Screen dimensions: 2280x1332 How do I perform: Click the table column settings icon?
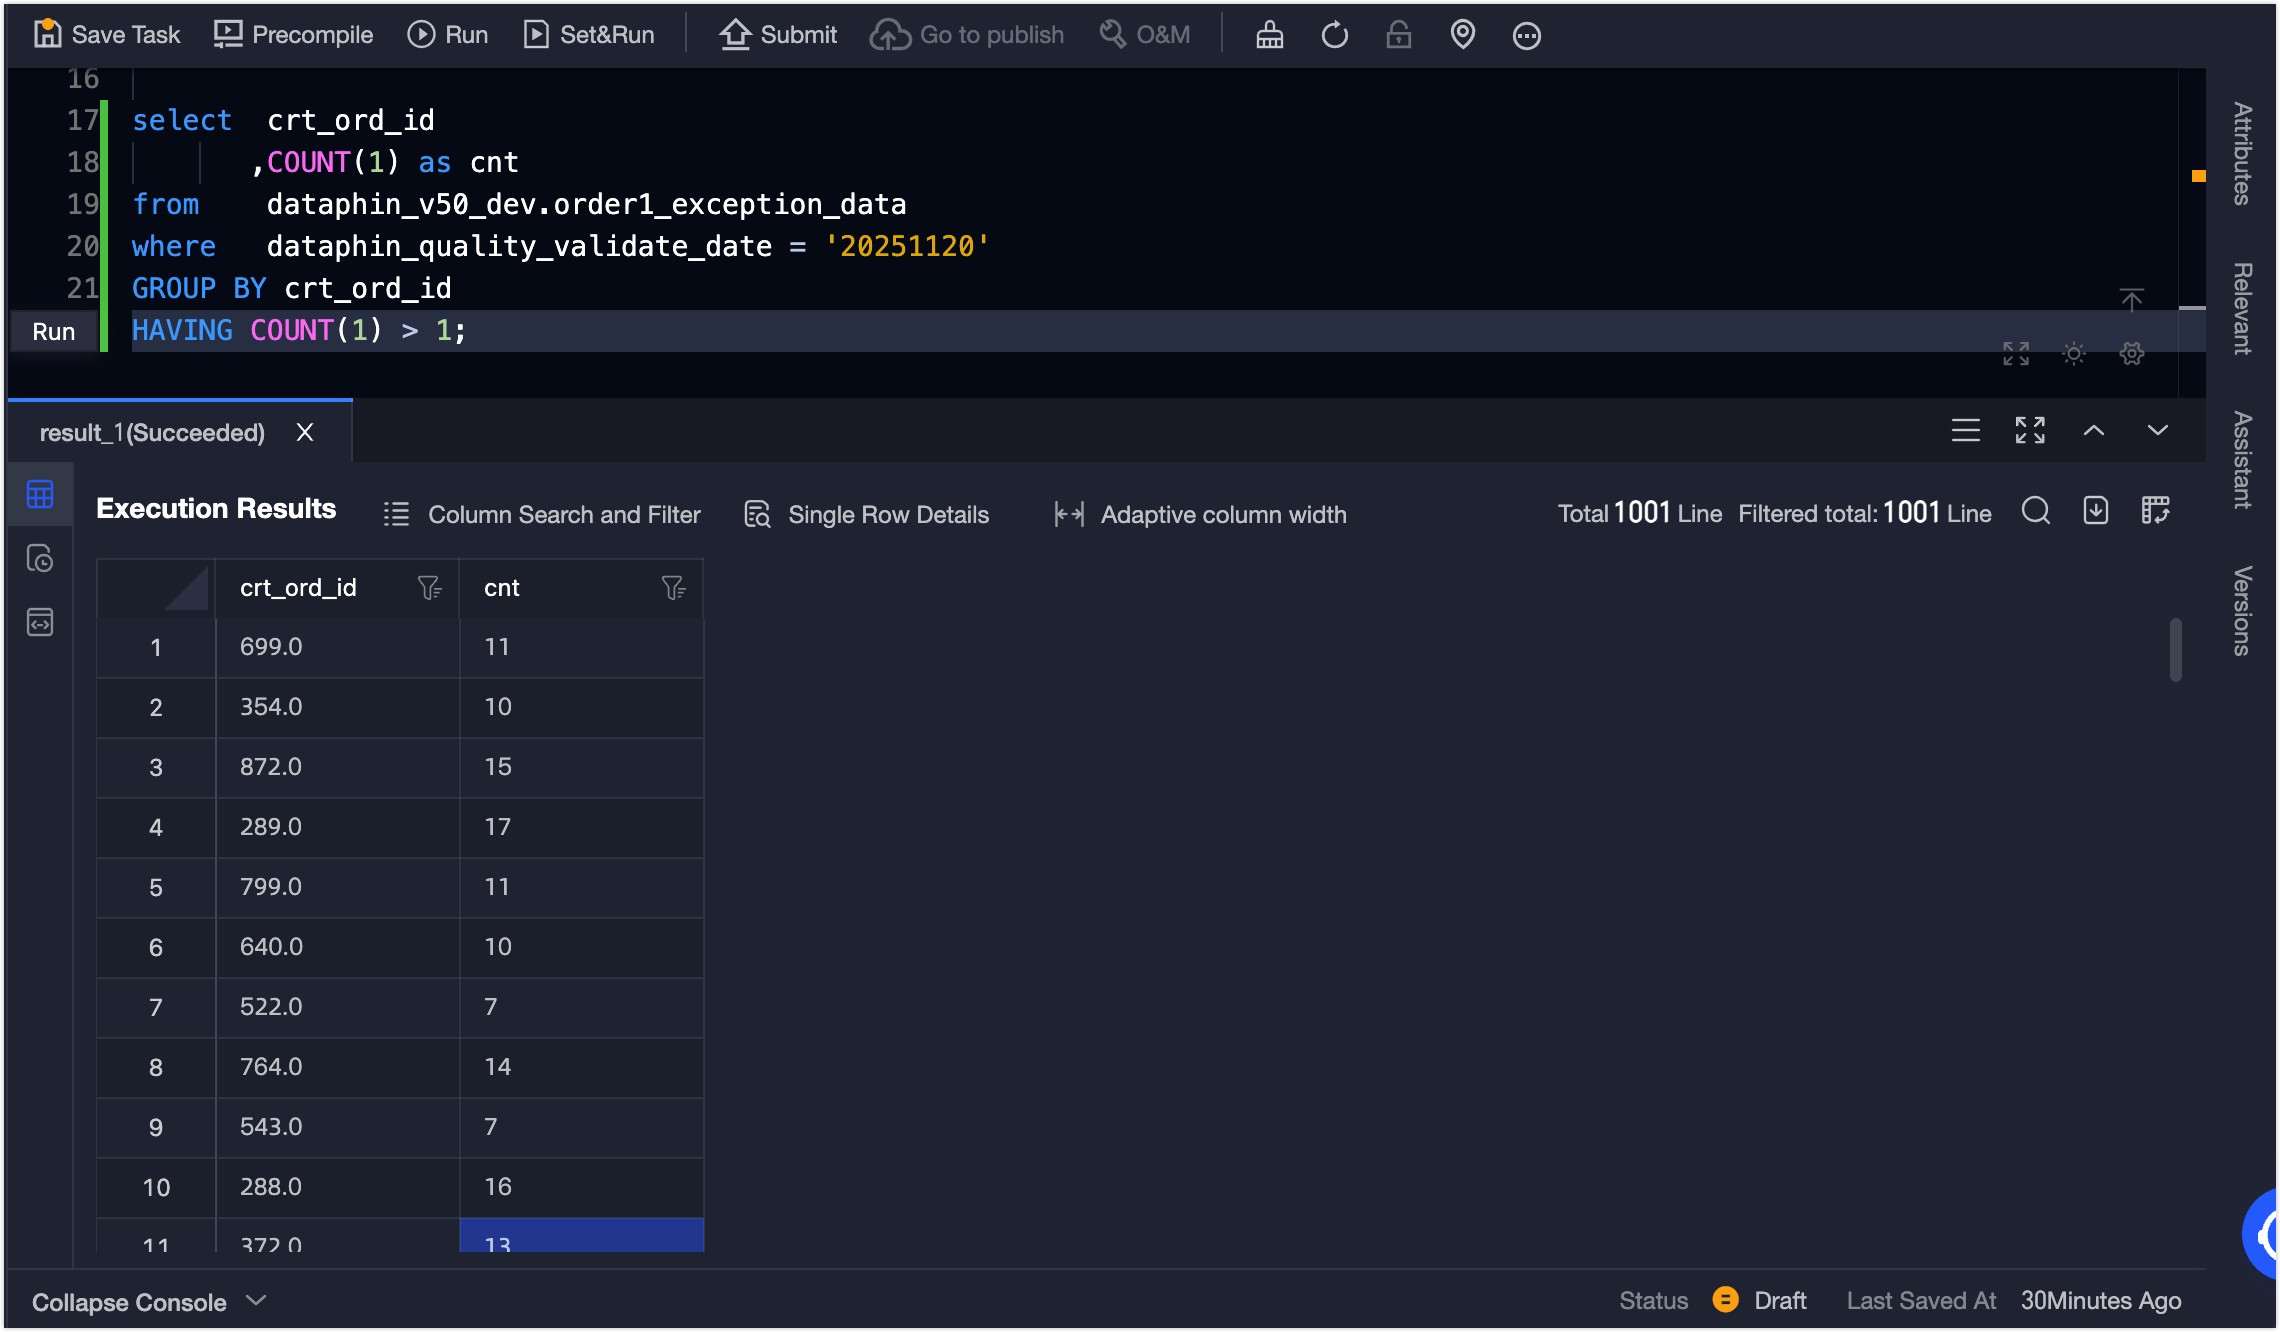click(2156, 512)
